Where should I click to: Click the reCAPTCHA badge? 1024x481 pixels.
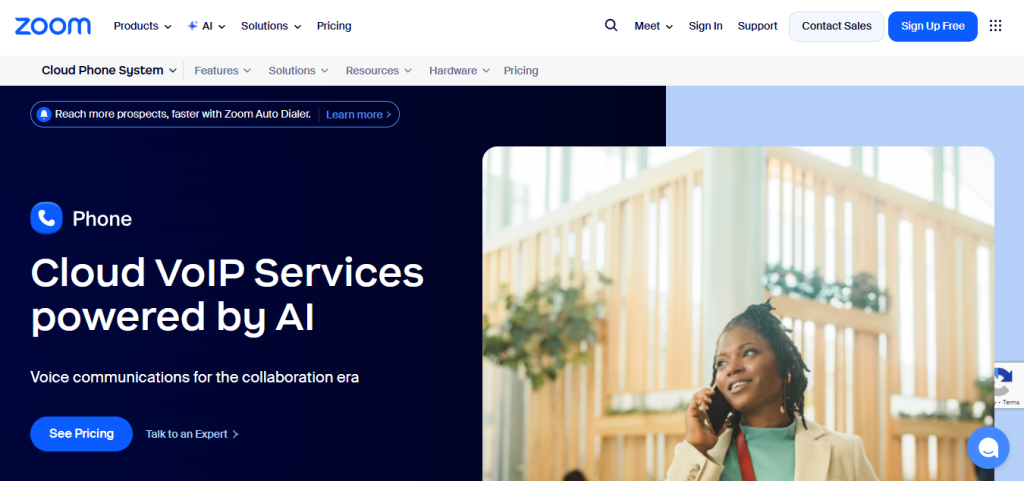pyautogui.click(x=1010, y=386)
